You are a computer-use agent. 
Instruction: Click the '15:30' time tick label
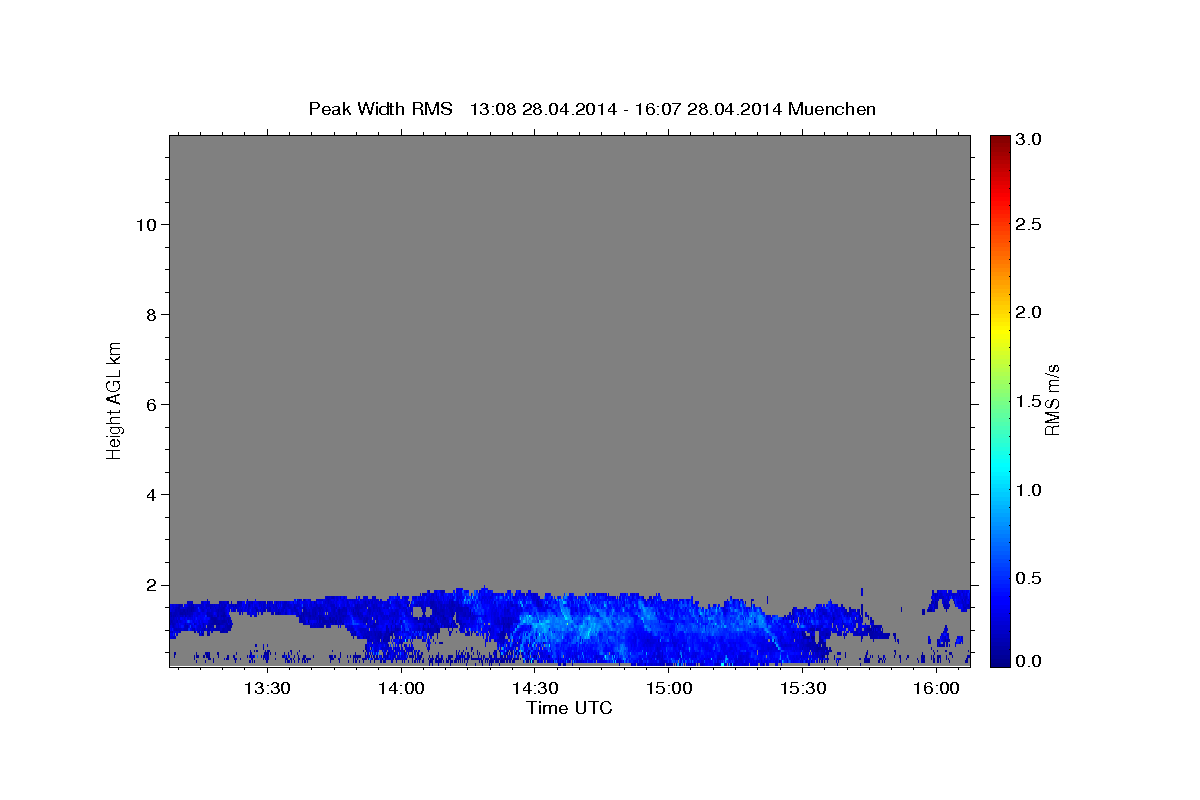pos(803,688)
